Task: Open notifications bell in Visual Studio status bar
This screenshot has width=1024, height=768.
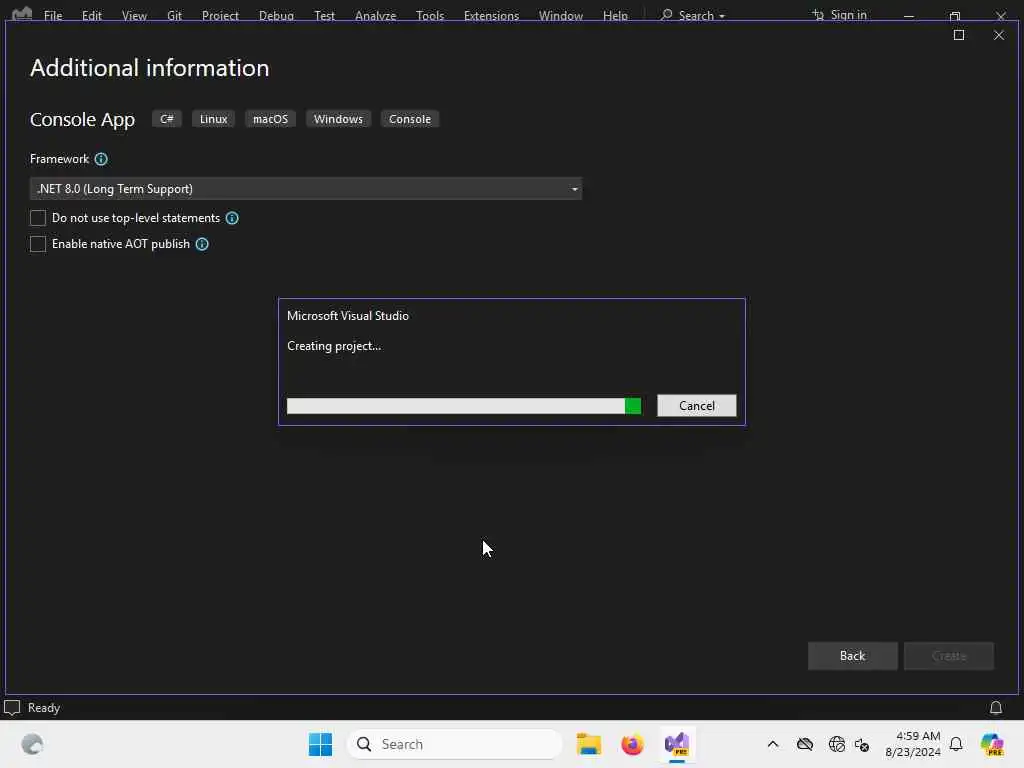Action: pyautogui.click(x=996, y=708)
